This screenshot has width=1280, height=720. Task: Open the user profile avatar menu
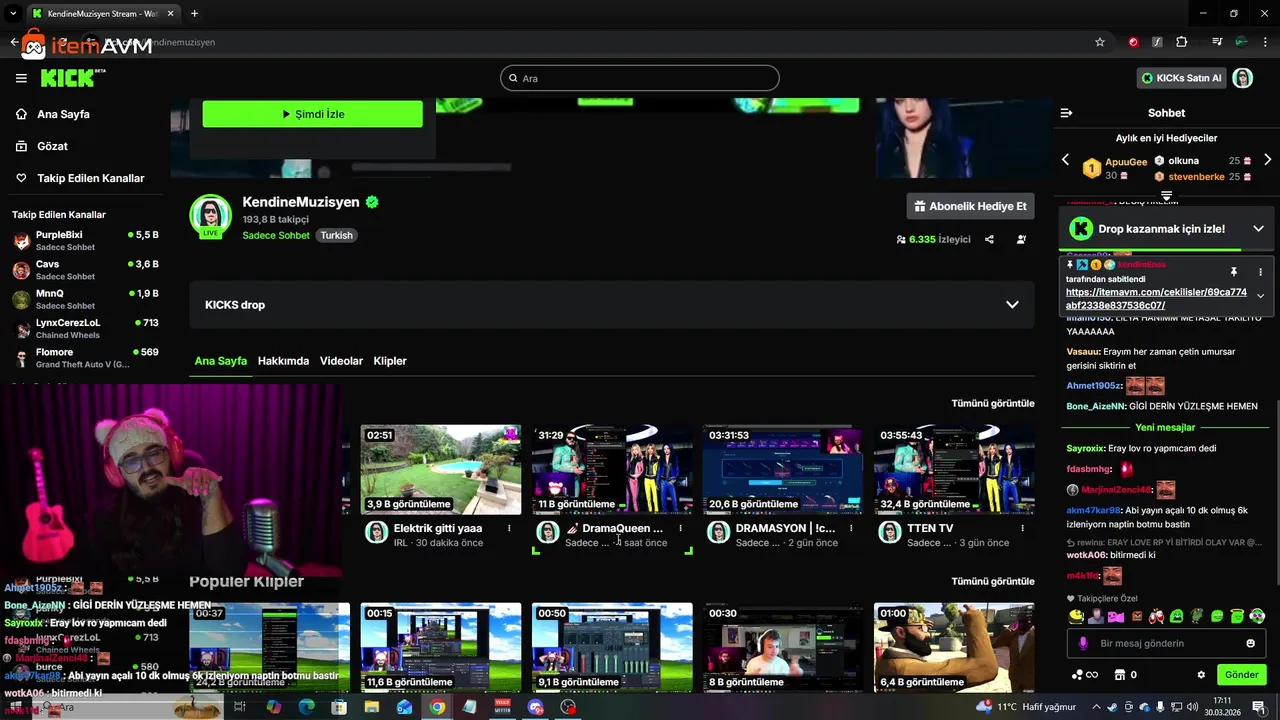1242,78
